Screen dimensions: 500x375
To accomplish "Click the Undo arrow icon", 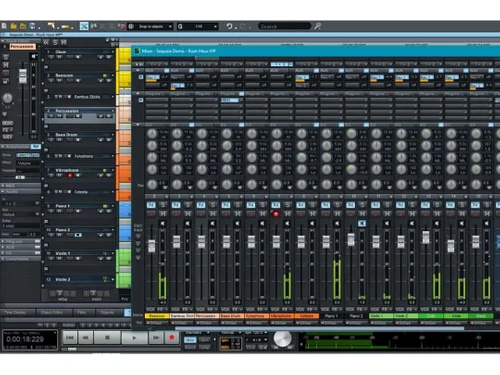I will pos(229,26).
